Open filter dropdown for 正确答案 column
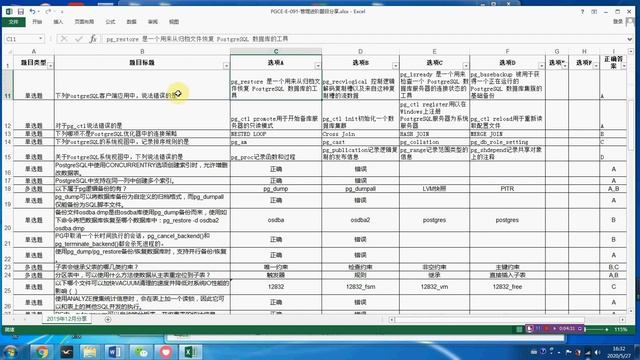 coord(624,66)
